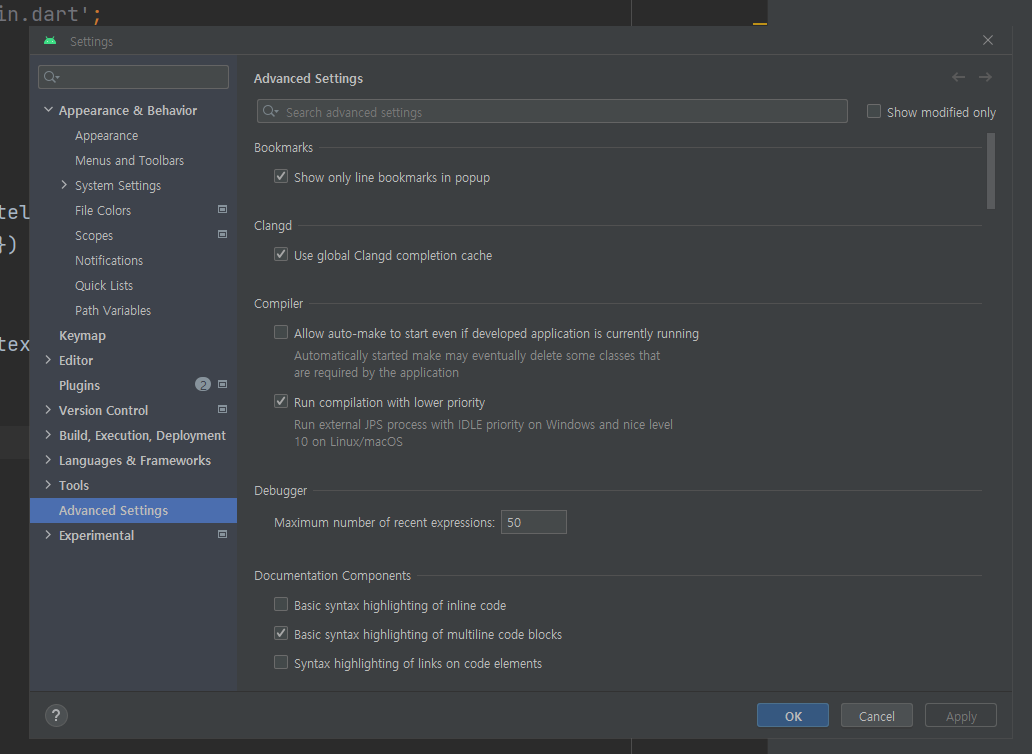Open Path Variables settings
The width and height of the screenshot is (1032, 754).
tap(113, 311)
